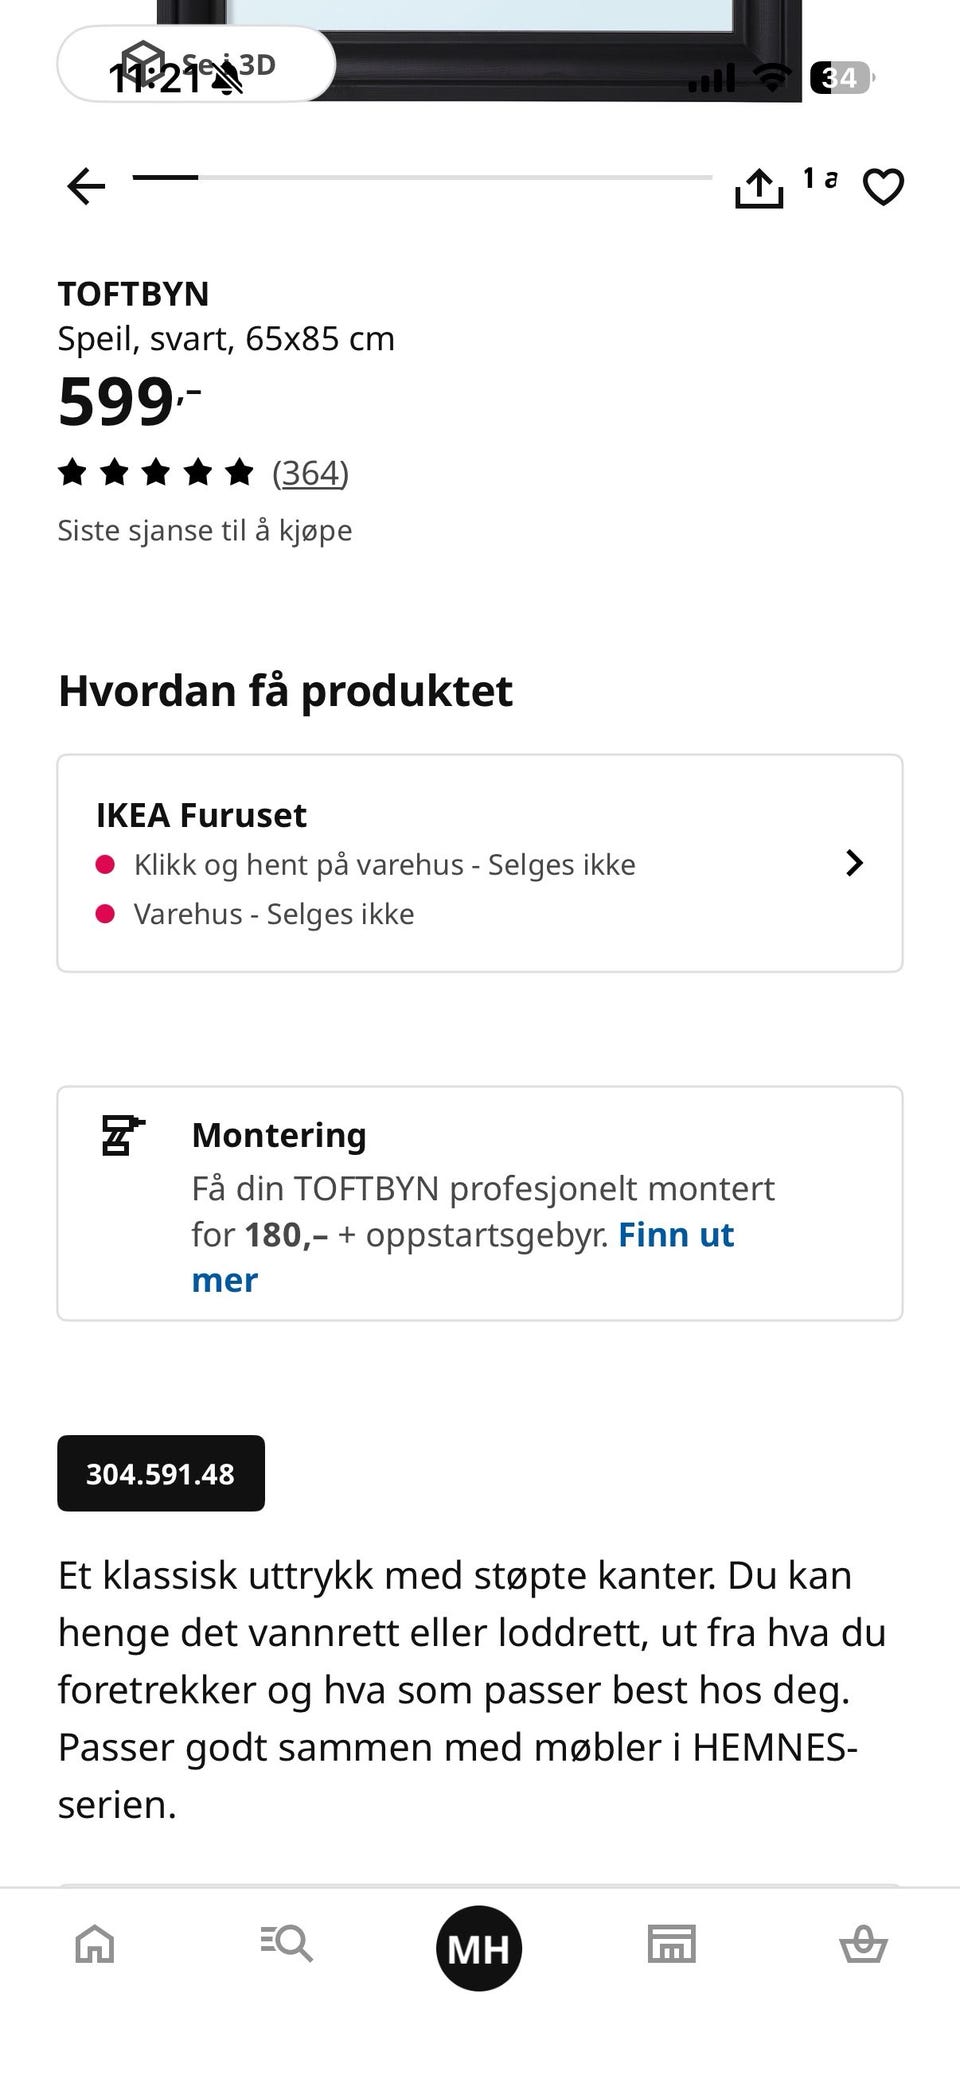The height and width of the screenshot is (2087, 960).
Task: Open the Montering service card
Action: (480, 1203)
